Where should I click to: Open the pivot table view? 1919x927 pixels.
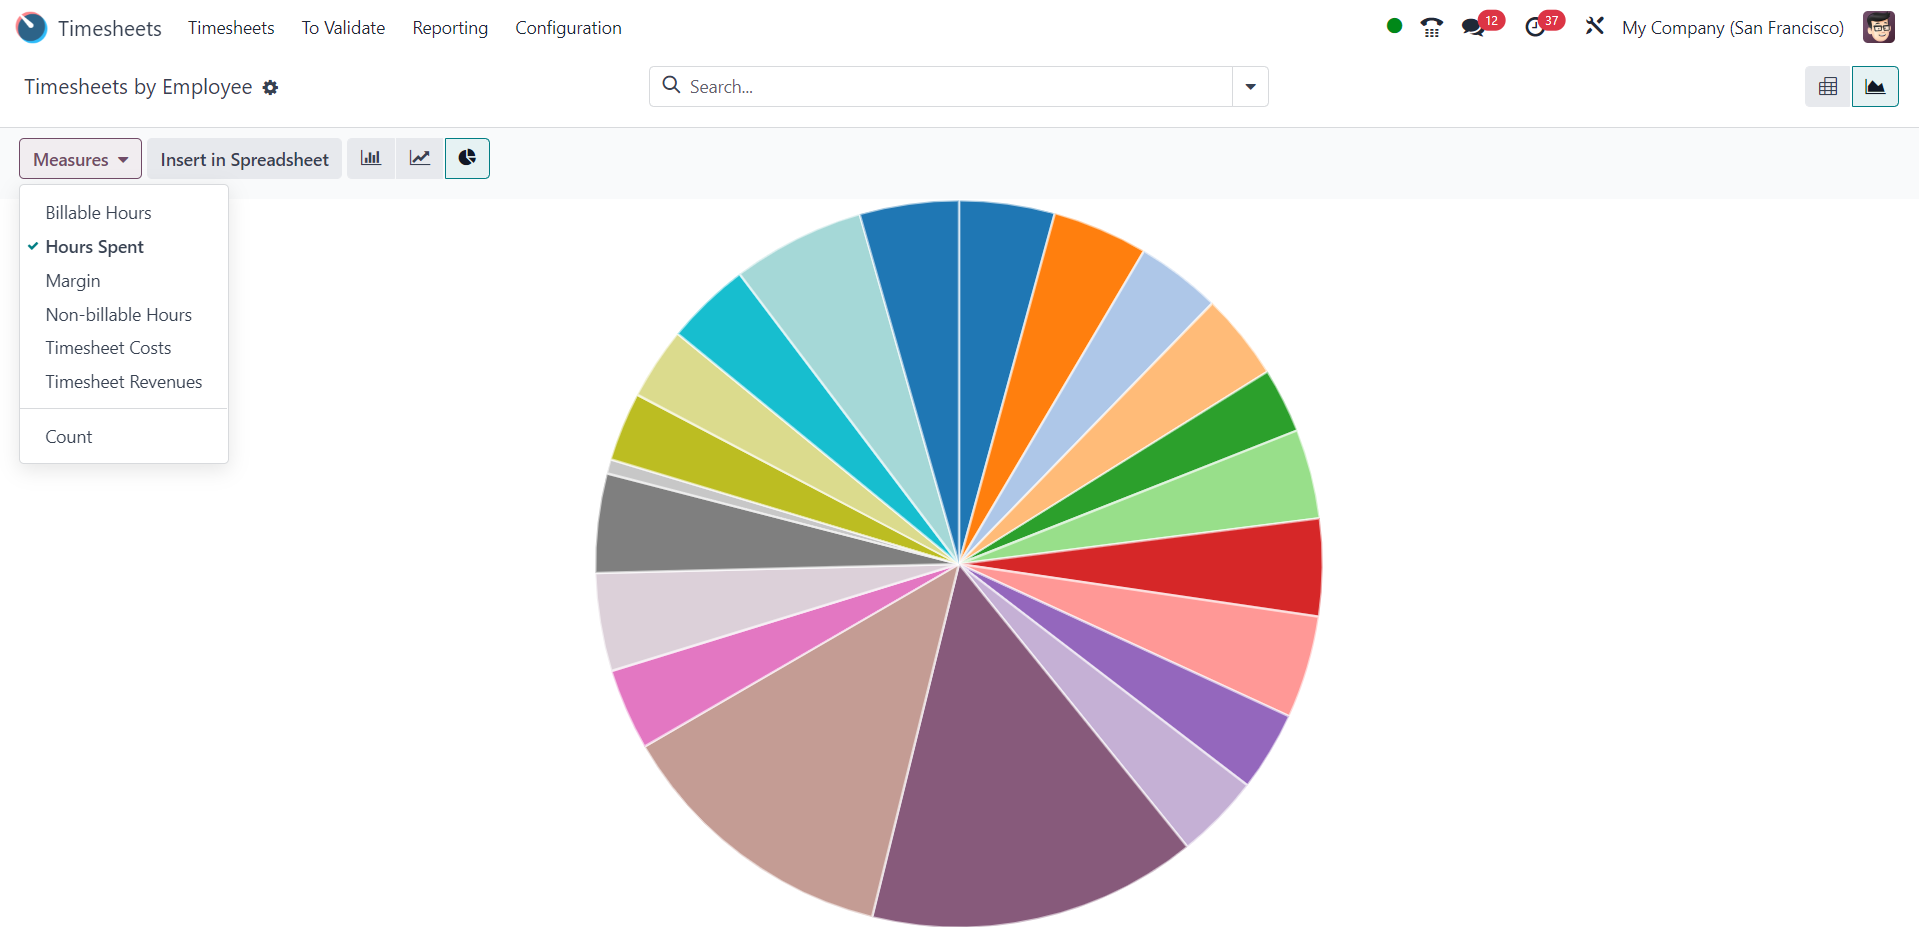pos(1828,87)
